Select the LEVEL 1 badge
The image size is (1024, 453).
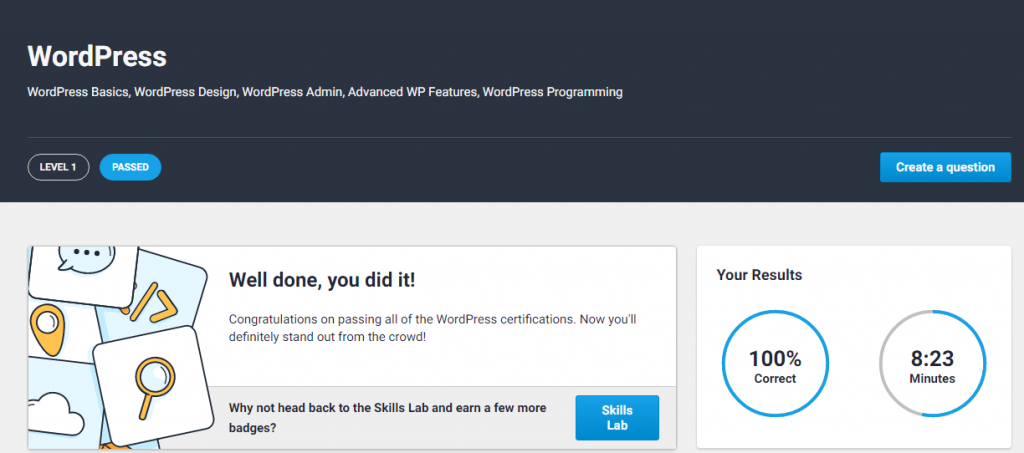[x=58, y=167]
